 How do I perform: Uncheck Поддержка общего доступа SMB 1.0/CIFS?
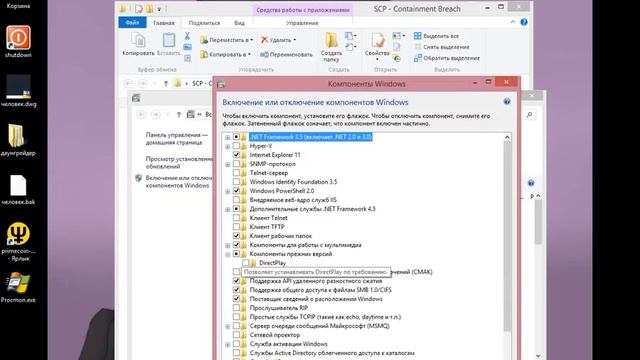tap(236, 290)
